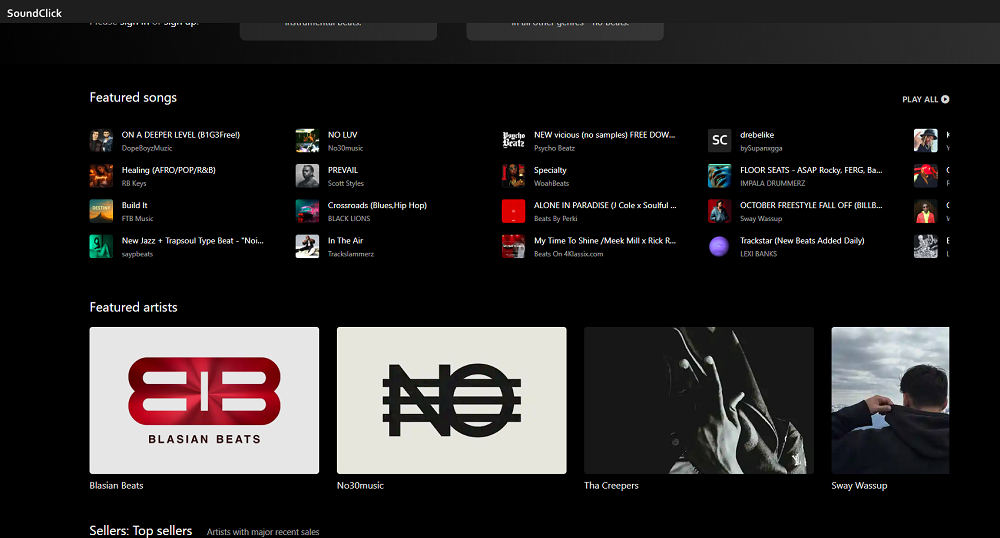Click the Play All button icon
1000x538 pixels.
tap(945, 99)
